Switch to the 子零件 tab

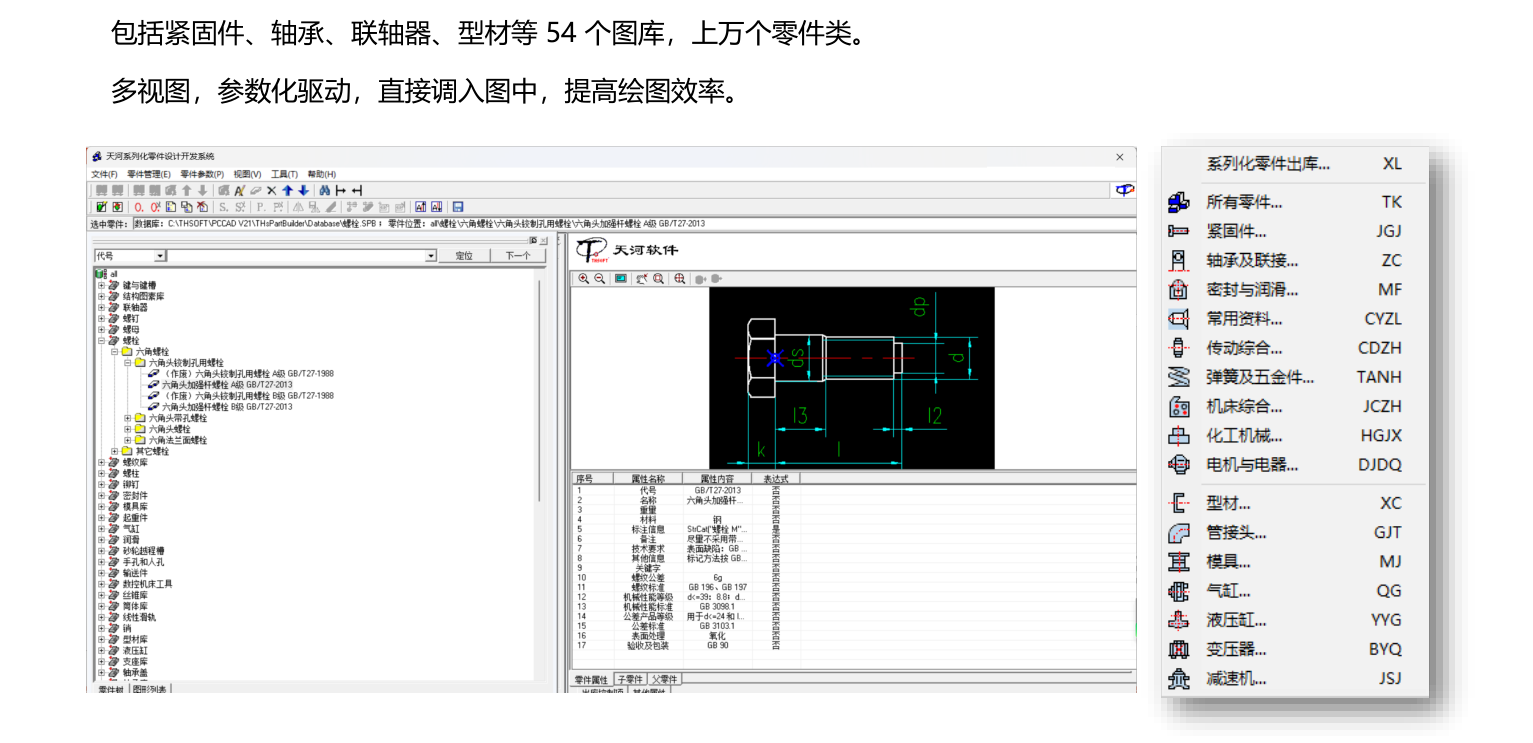[x=632, y=679]
